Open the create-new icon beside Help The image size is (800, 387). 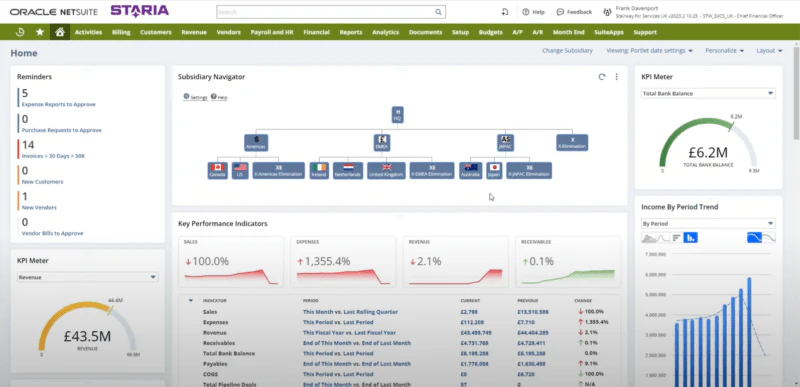(505, 12)
